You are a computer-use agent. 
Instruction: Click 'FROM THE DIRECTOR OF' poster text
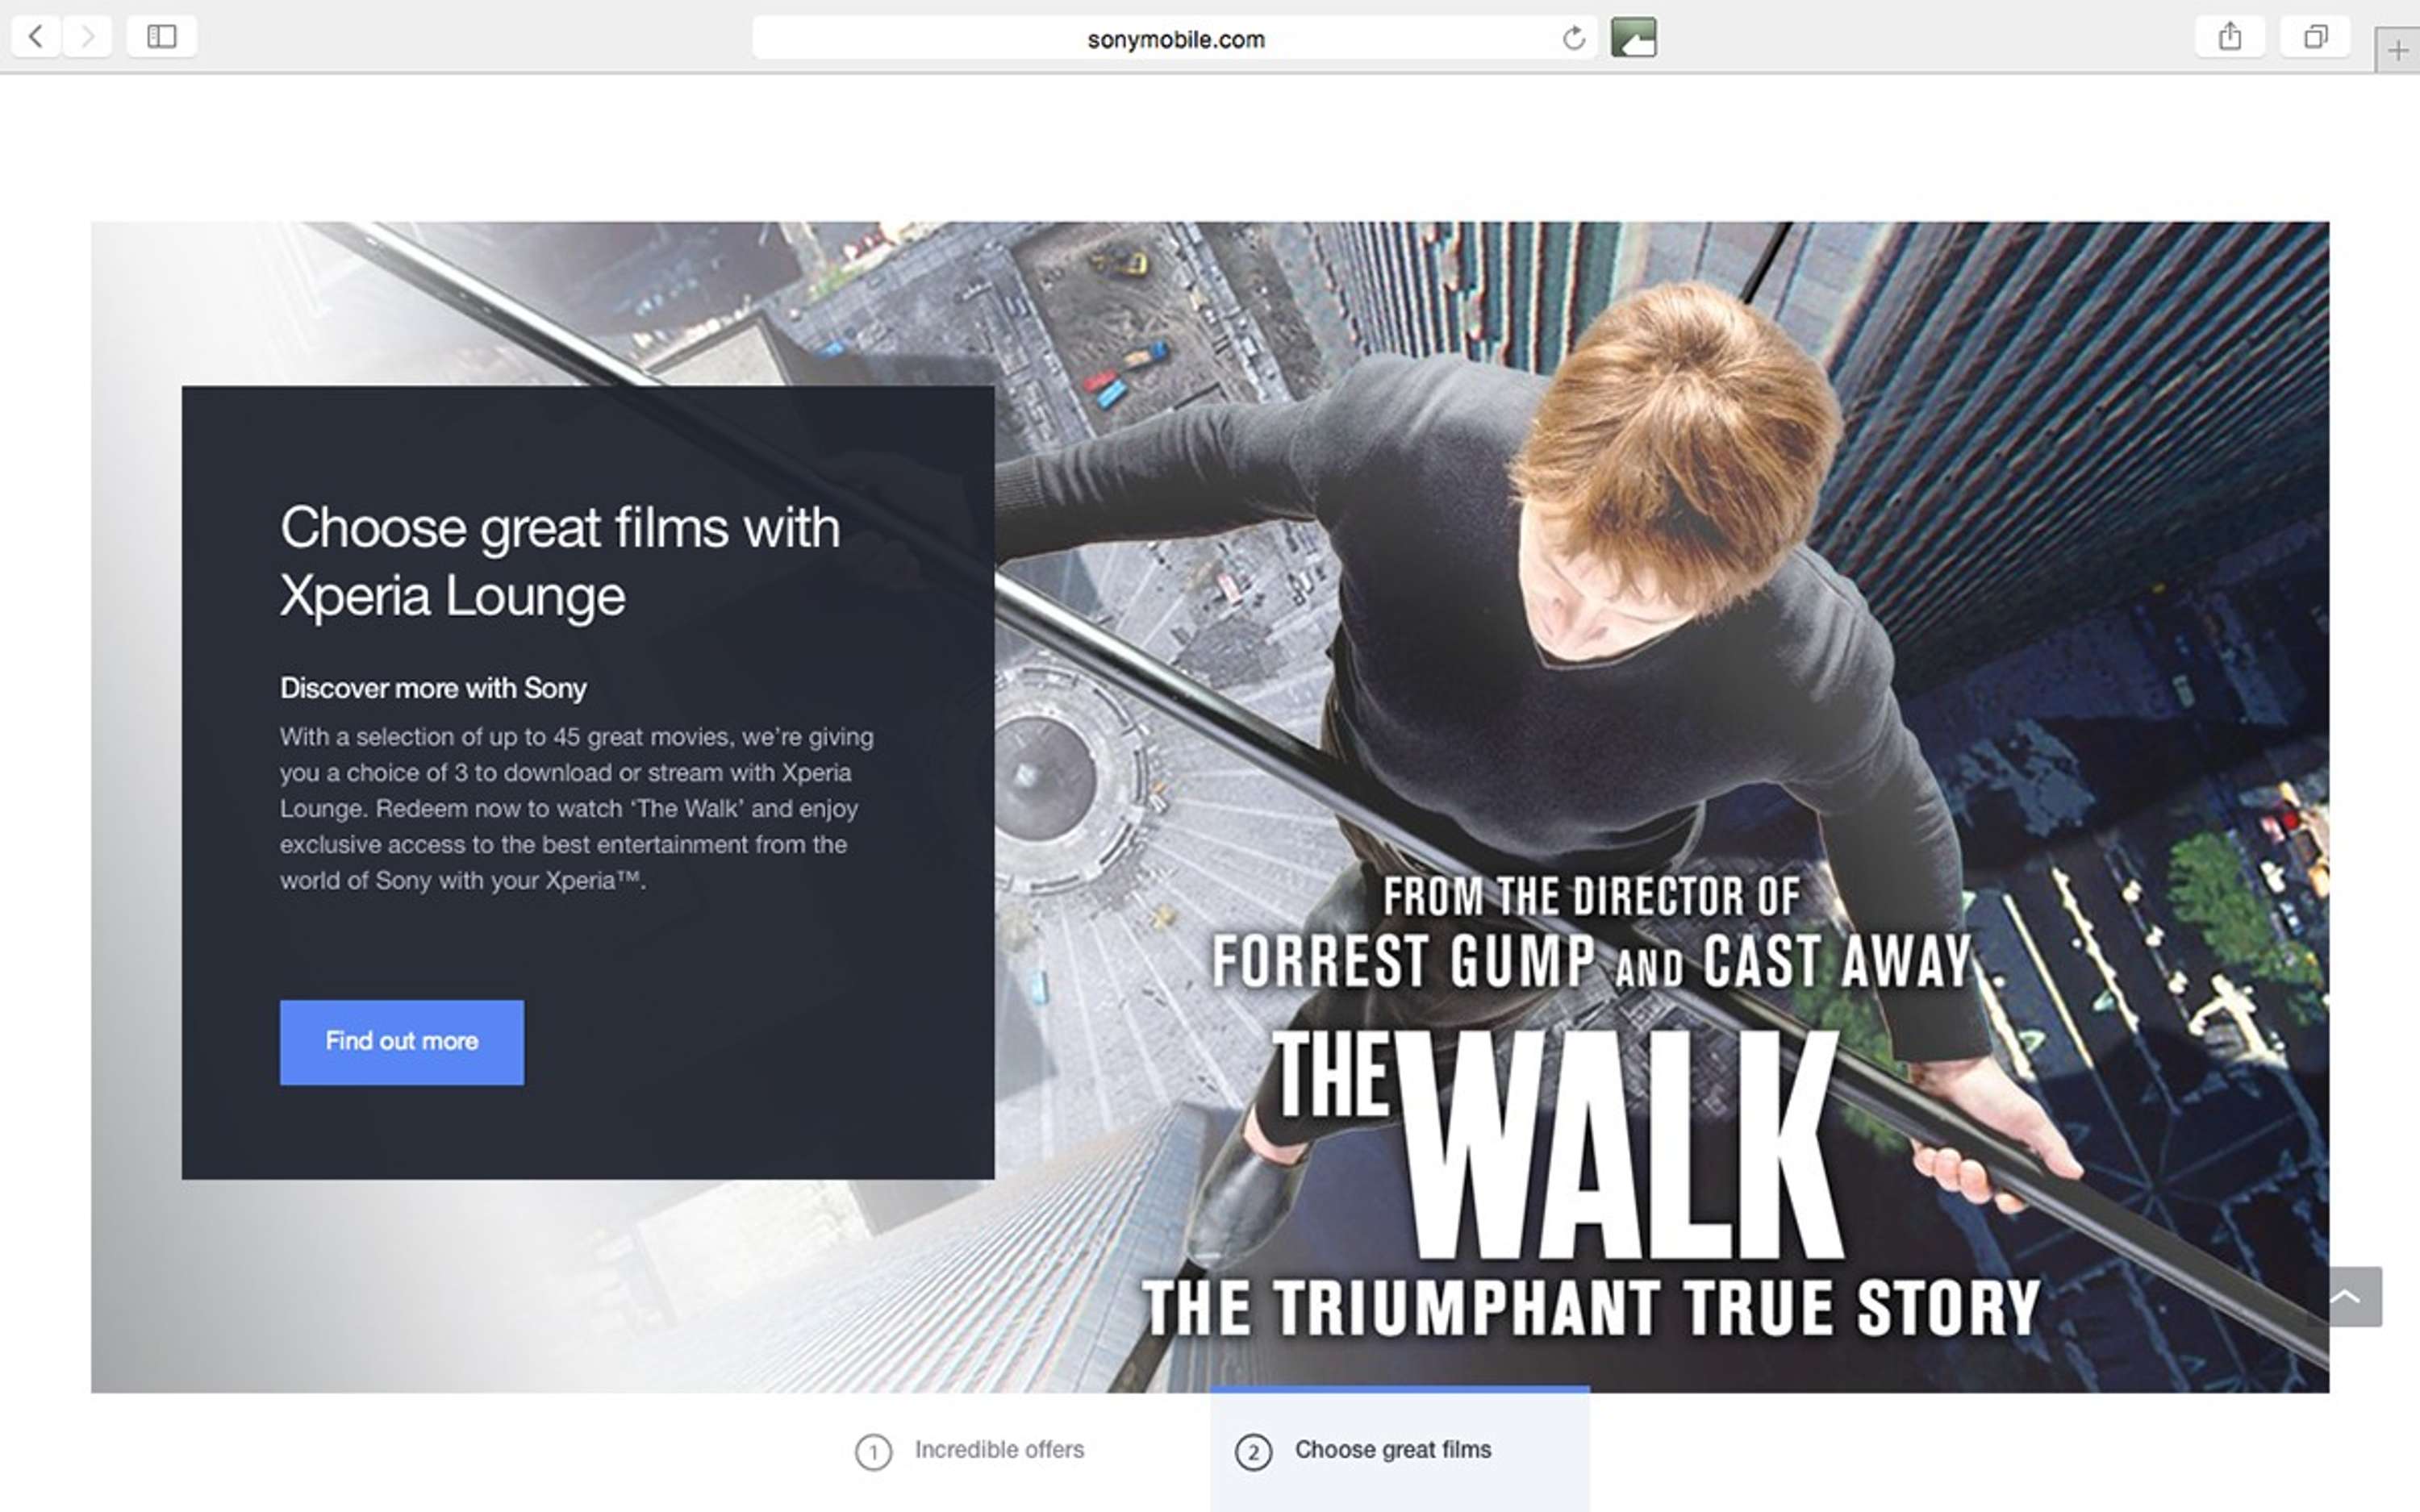pos(1591,896)
